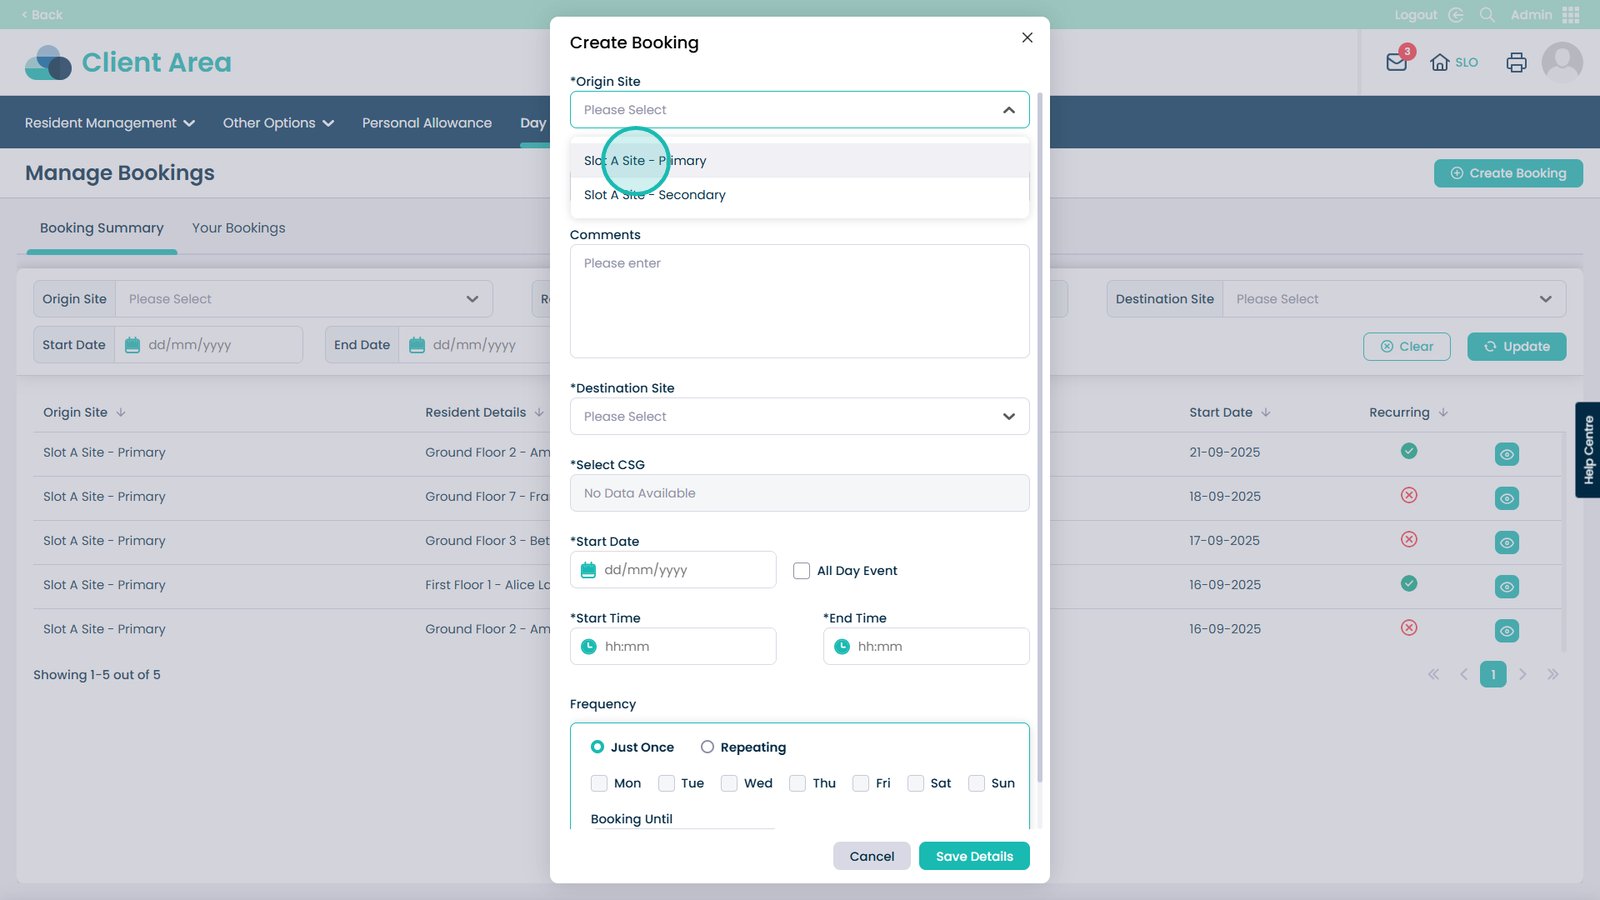This screenshot has width=1600, height=900.
Task: Open the Resident Management menu
Action: pos(109,123)
